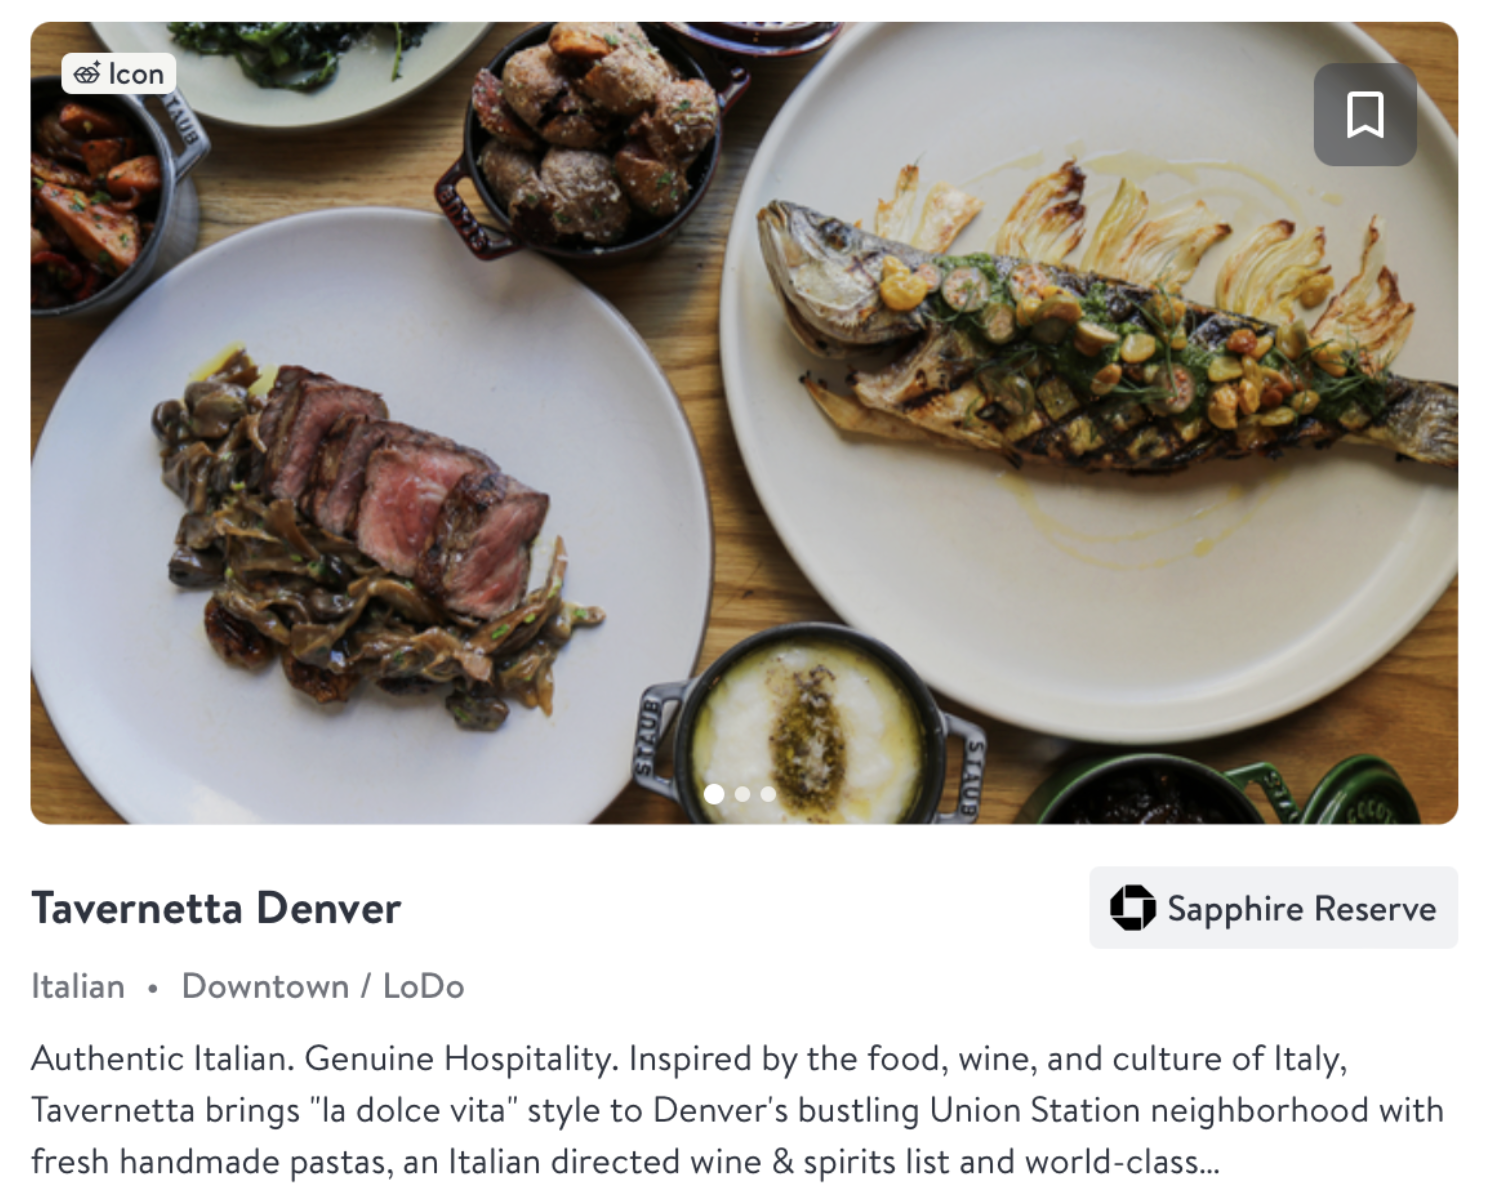The image size is (1490, 1194).
Task: Bookmark Tavernetta Denver with the save icon
Action: tap(1365, 114)
